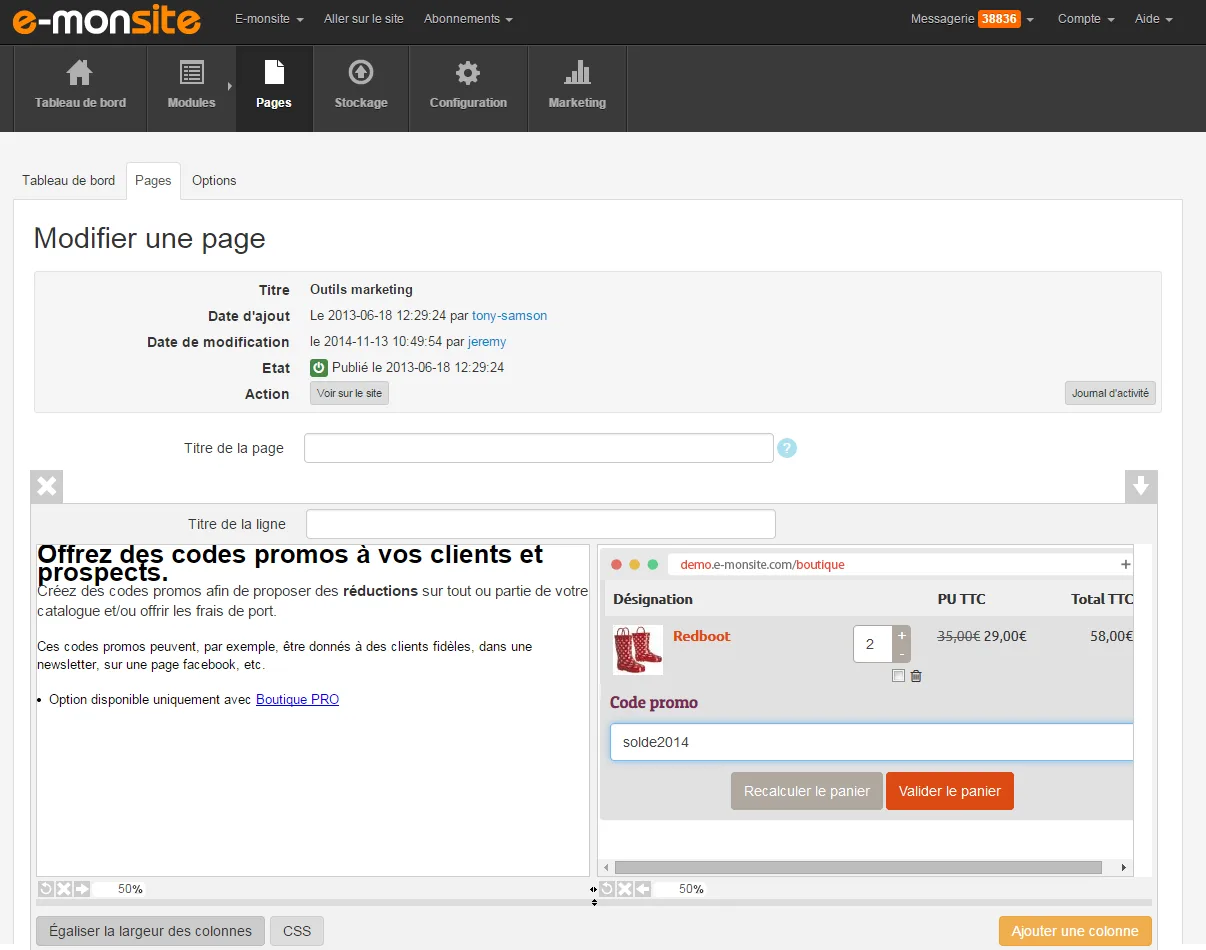The image size is (1206, 950).
Task: Open the Compte dropdown
Action: 1086,19
